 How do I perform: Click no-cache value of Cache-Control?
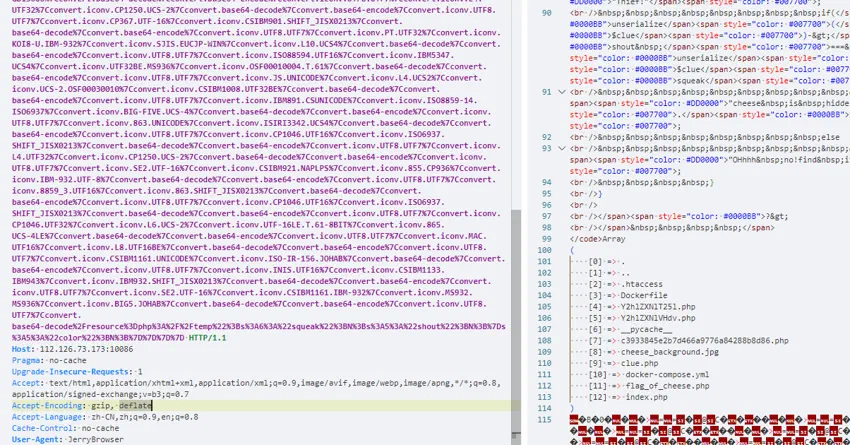[x=100, y=428]
